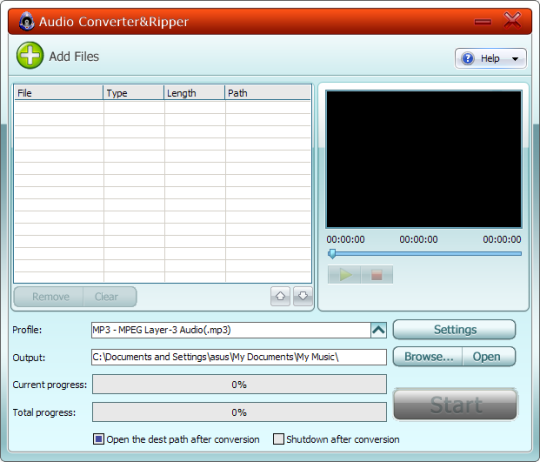This screenshot has width=540, height=462.
Task: Move selected file up with arrow icon
Action: (x=280, y=296)
